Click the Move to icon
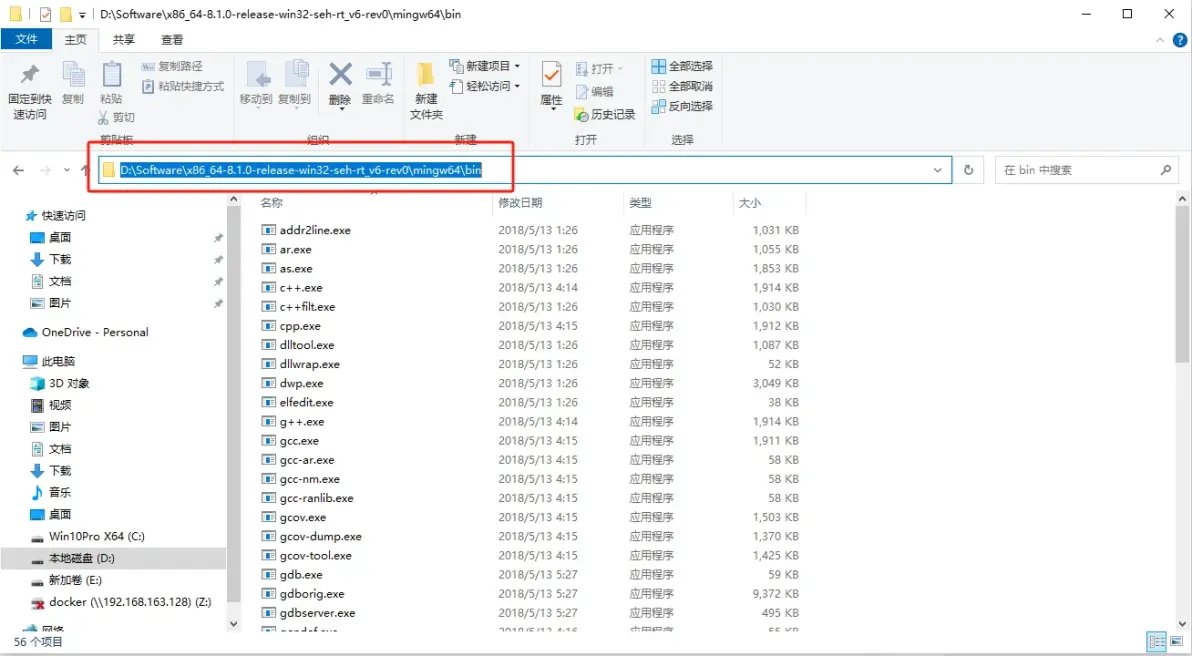 point(256,75)
